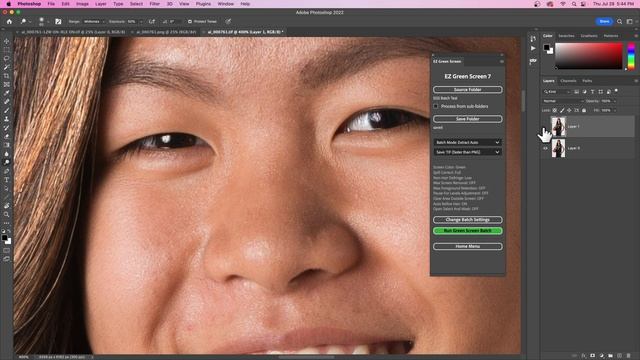The width and height of the screenshot is (640, 360).
Task: Select the Move tool
Action: coord(7,41)
